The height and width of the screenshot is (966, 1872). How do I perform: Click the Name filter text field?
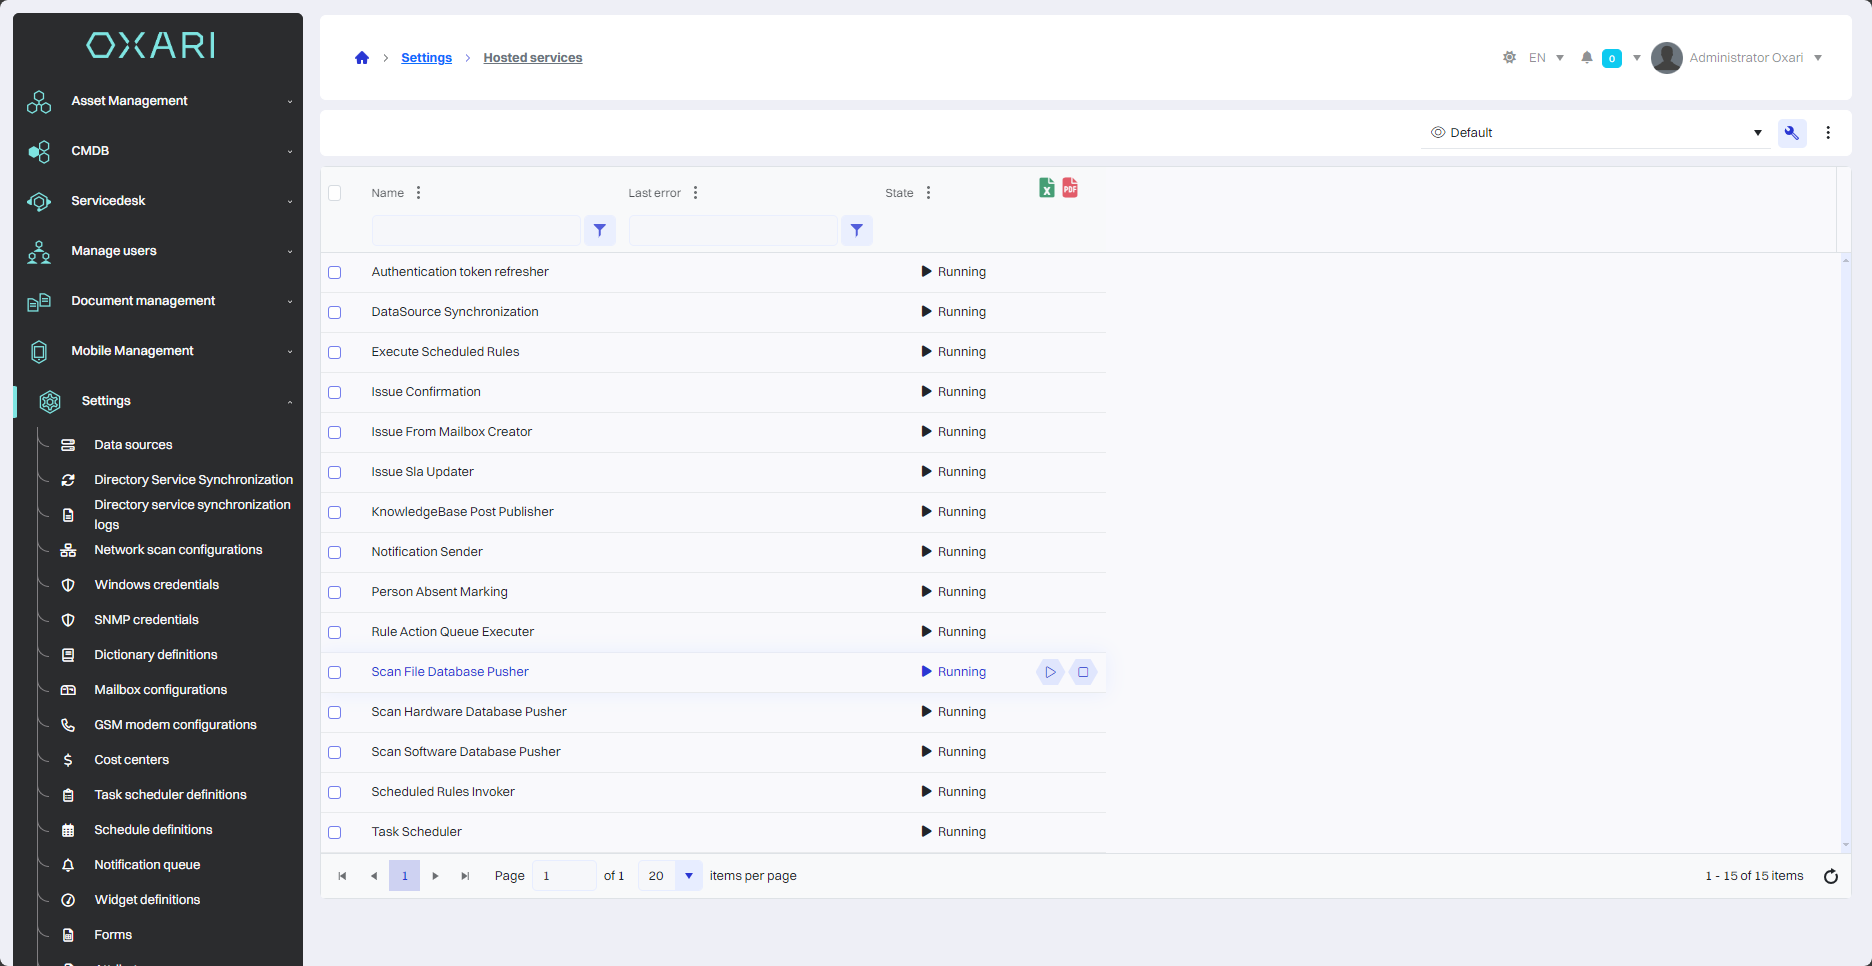(x=476, y=230)
